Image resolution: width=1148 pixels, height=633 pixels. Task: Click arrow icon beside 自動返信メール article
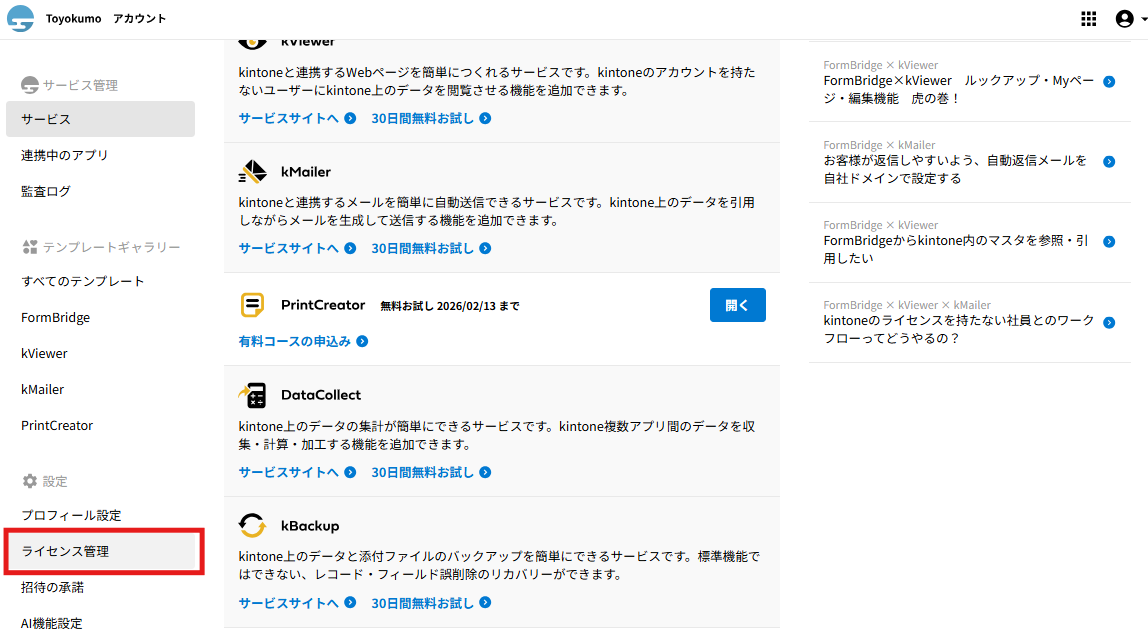(1109, 162)
